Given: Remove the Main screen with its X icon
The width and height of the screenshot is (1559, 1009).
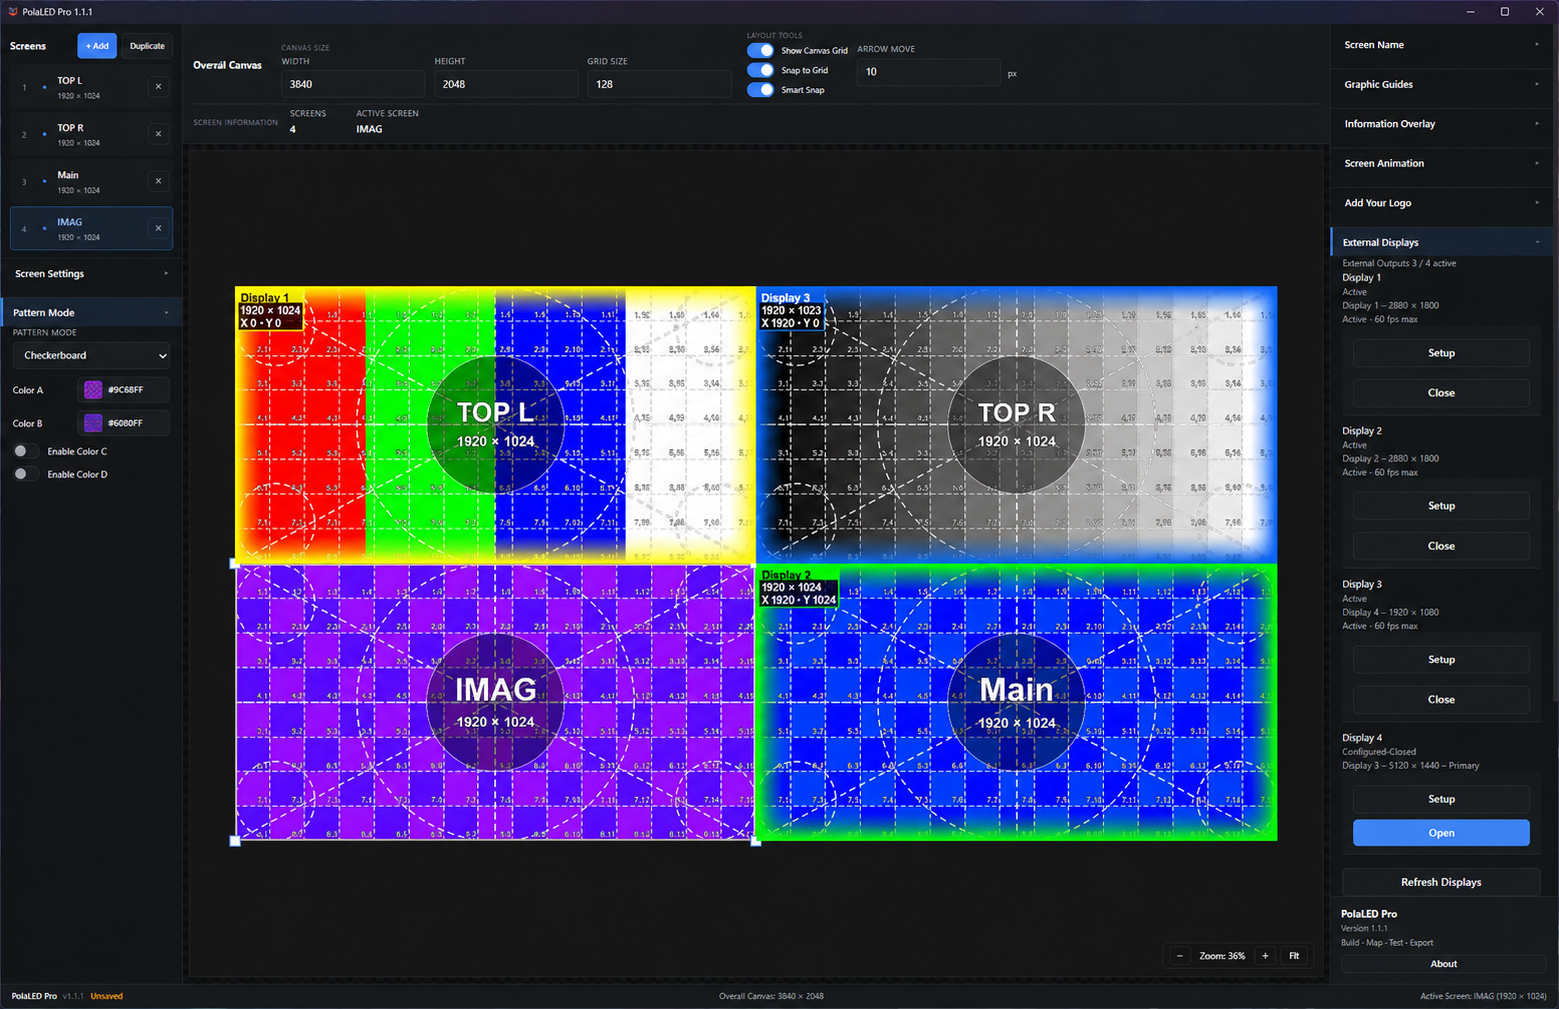Looking at the screenshot, I should [x=158, y=181].
